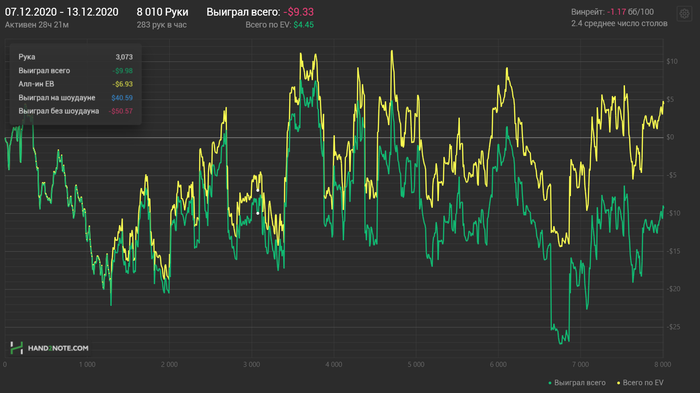Click the x-axis label 1 000

tap(87, 365)
